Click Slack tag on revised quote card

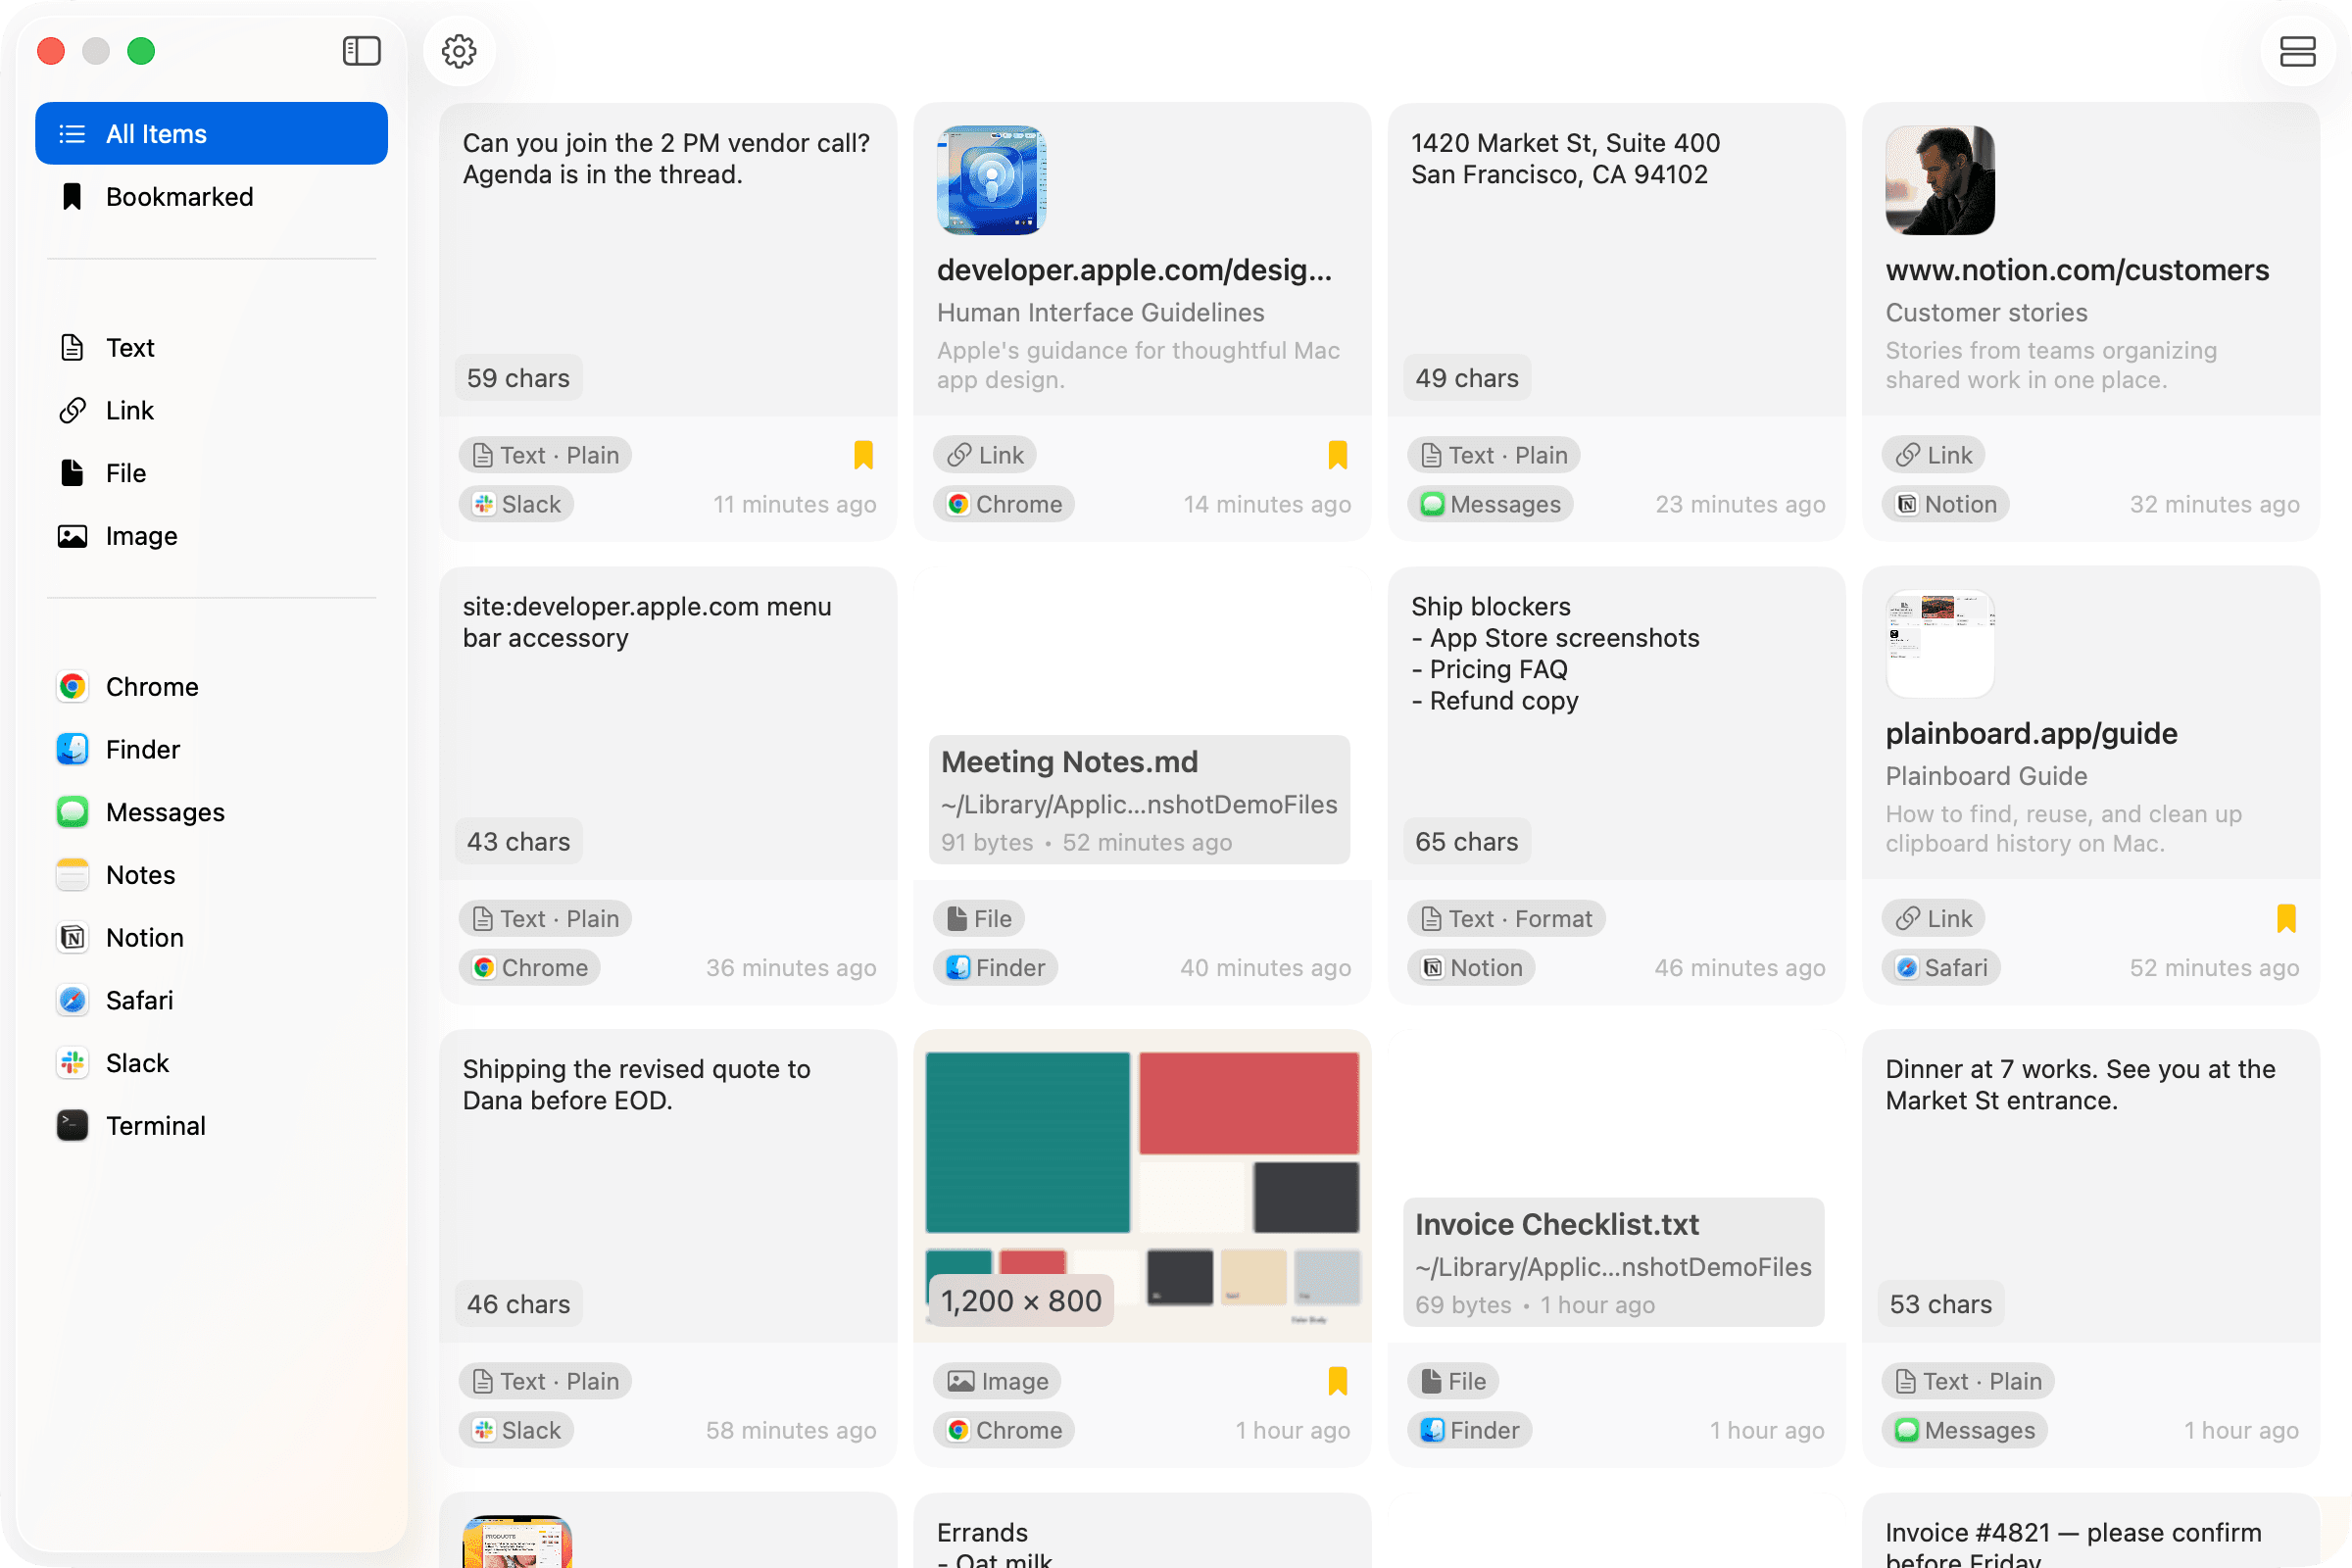click(x=517, y=1430)
